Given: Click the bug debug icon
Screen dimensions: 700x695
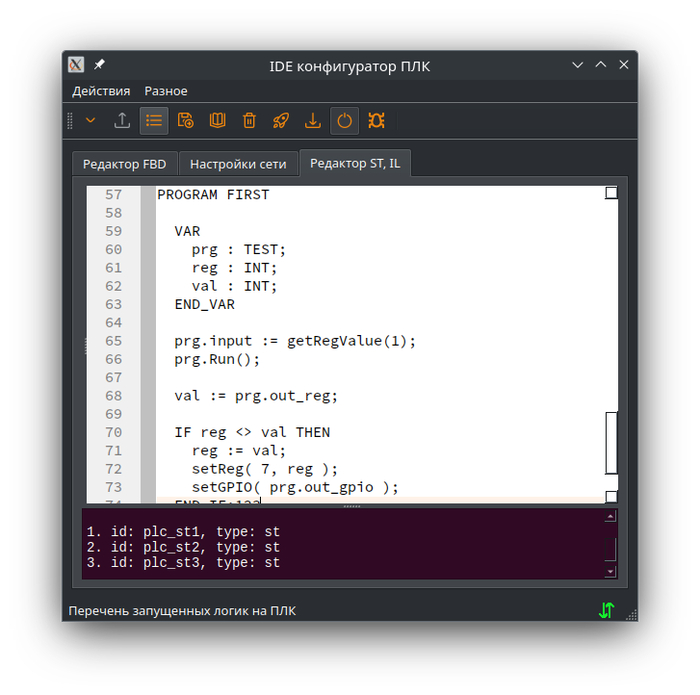Looking at the screenshot, I should [x=376, y=121].
